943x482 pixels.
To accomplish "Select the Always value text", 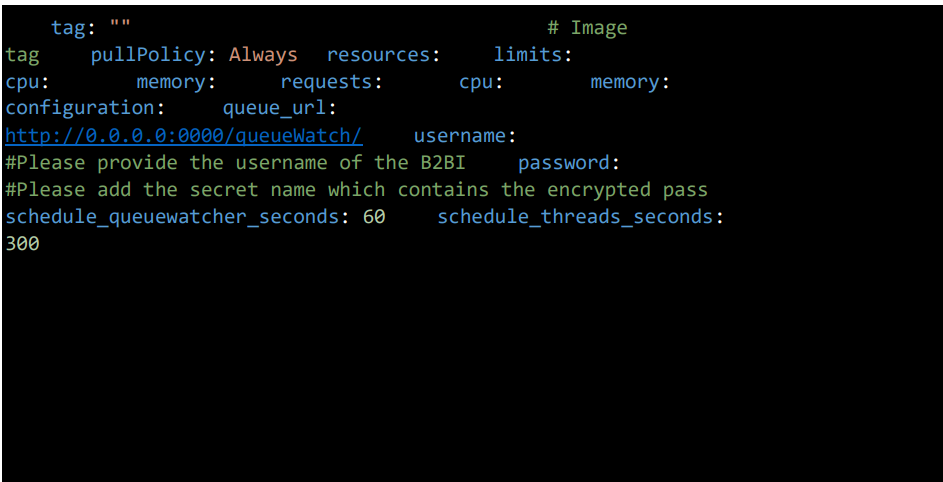I will [263, 55].
